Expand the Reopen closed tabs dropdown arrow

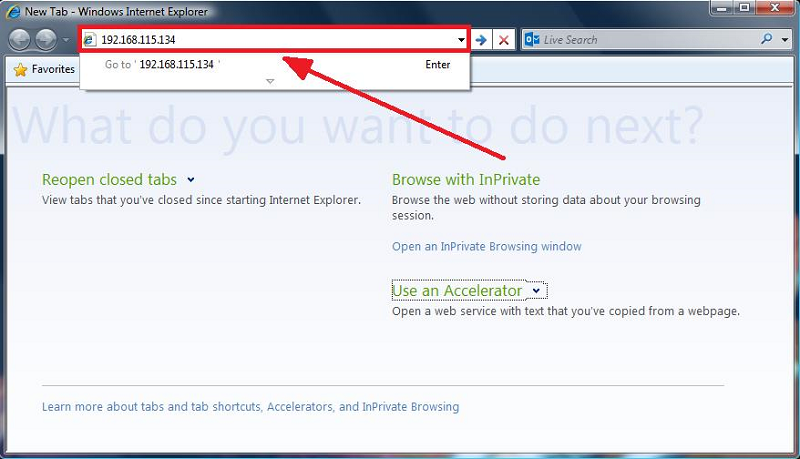click(x=191, y=180)
